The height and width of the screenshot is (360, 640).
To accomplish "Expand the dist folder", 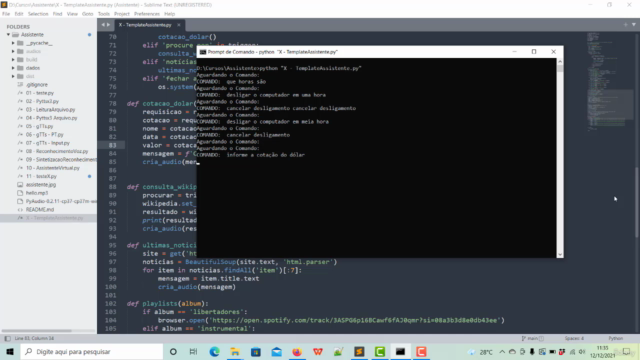I will (x=13, y=76).
